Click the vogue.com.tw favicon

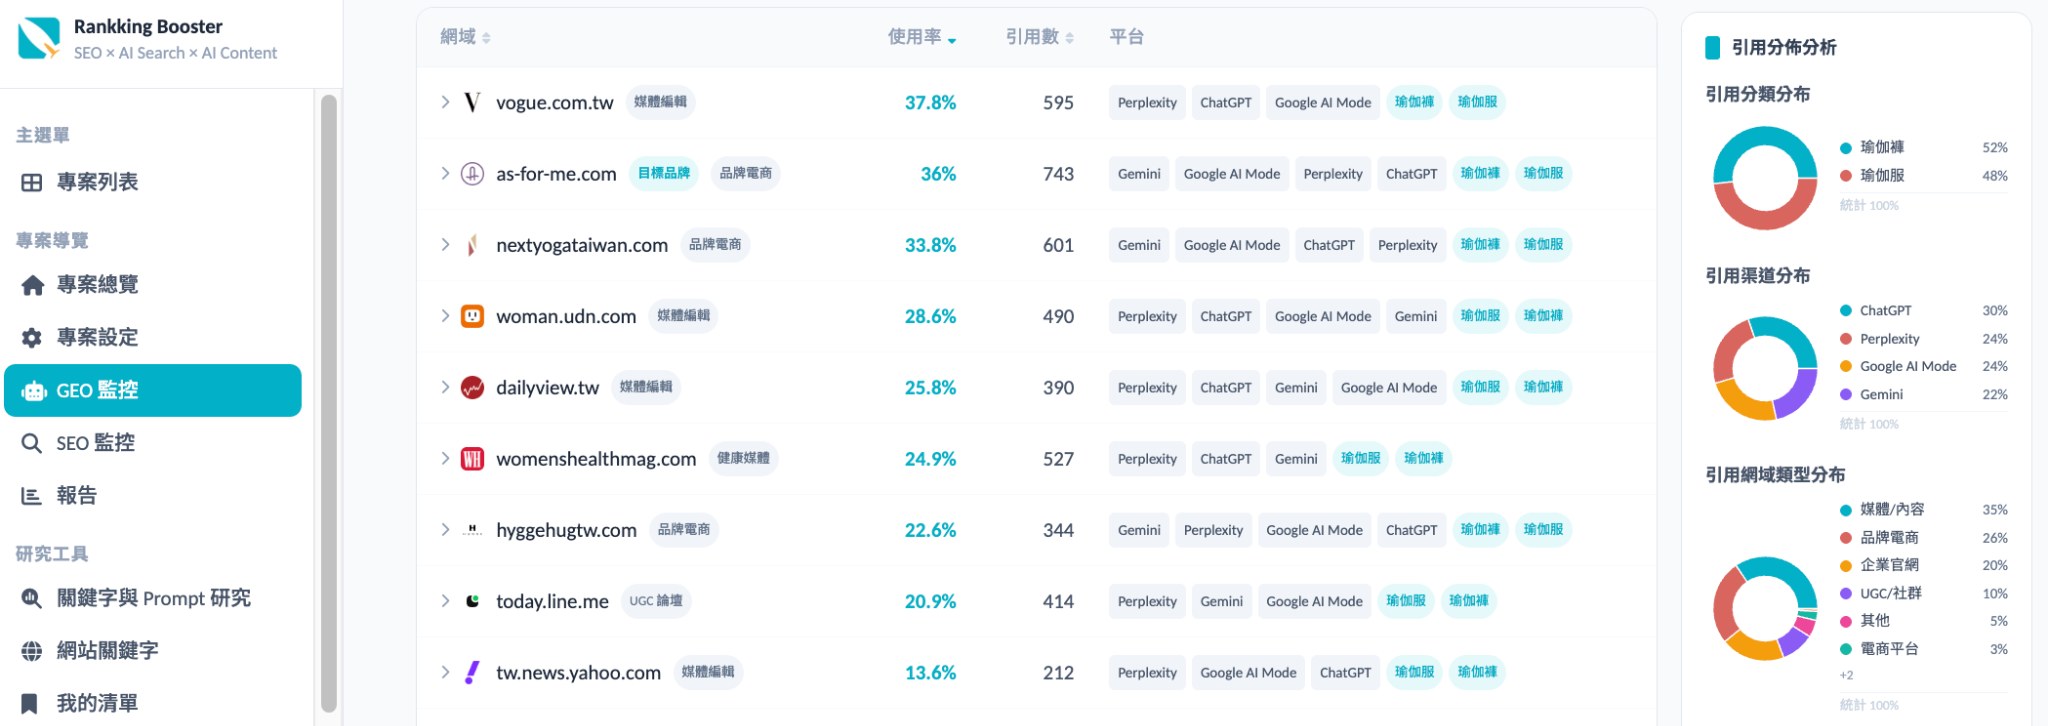point(472,102)
